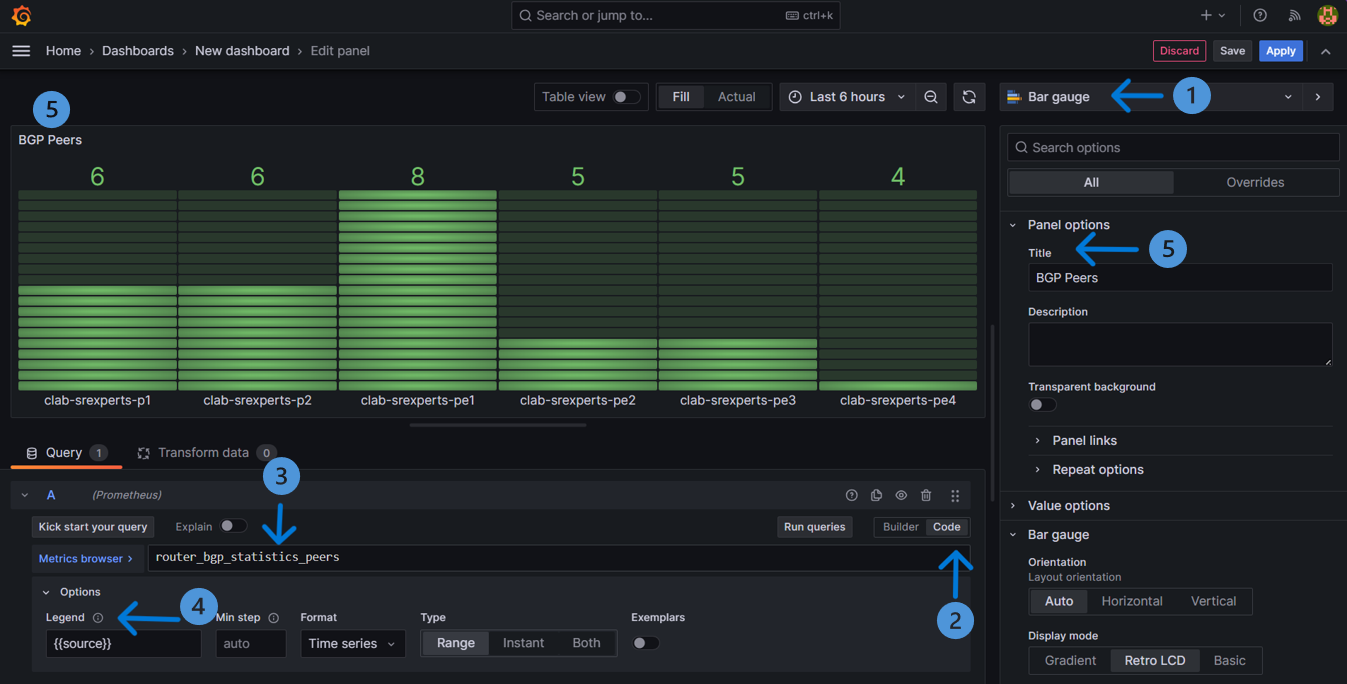Click the Run queries button
The image size is (1347, 684).
[814, 526]
